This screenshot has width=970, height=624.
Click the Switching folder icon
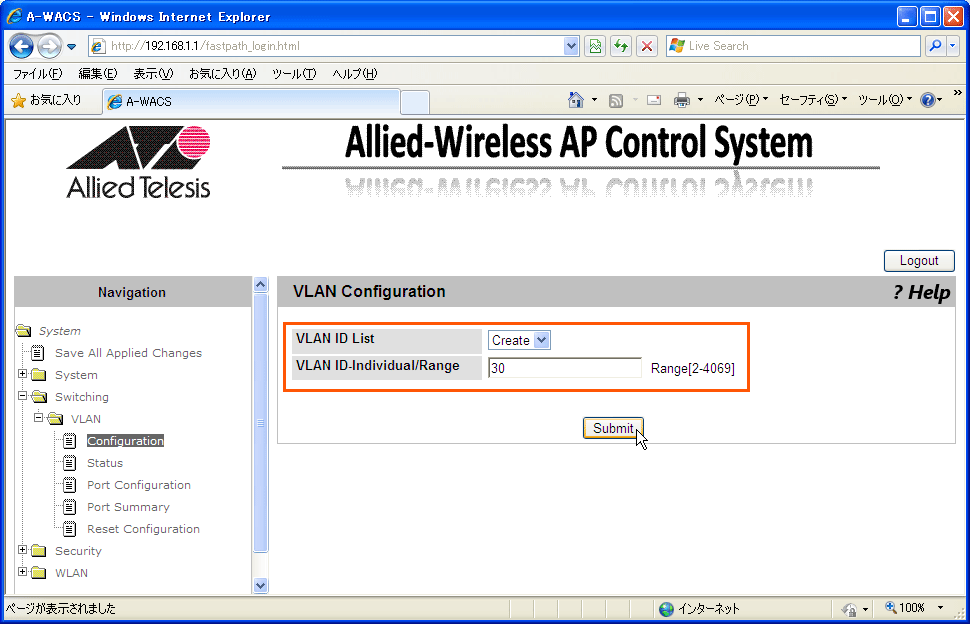click(39, 396)
